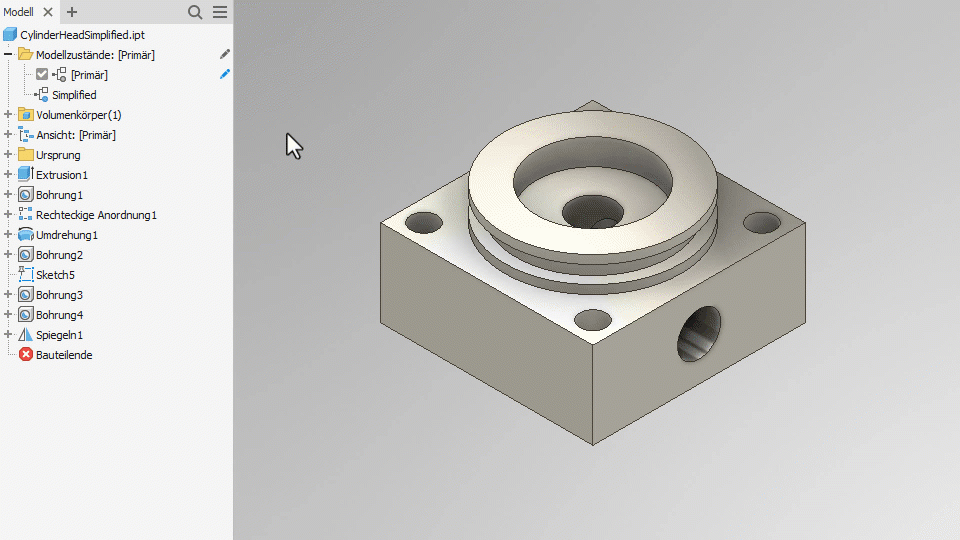The image size is (960, 540).
Task: Close the Modell browser tab
Action: [48, 12]
